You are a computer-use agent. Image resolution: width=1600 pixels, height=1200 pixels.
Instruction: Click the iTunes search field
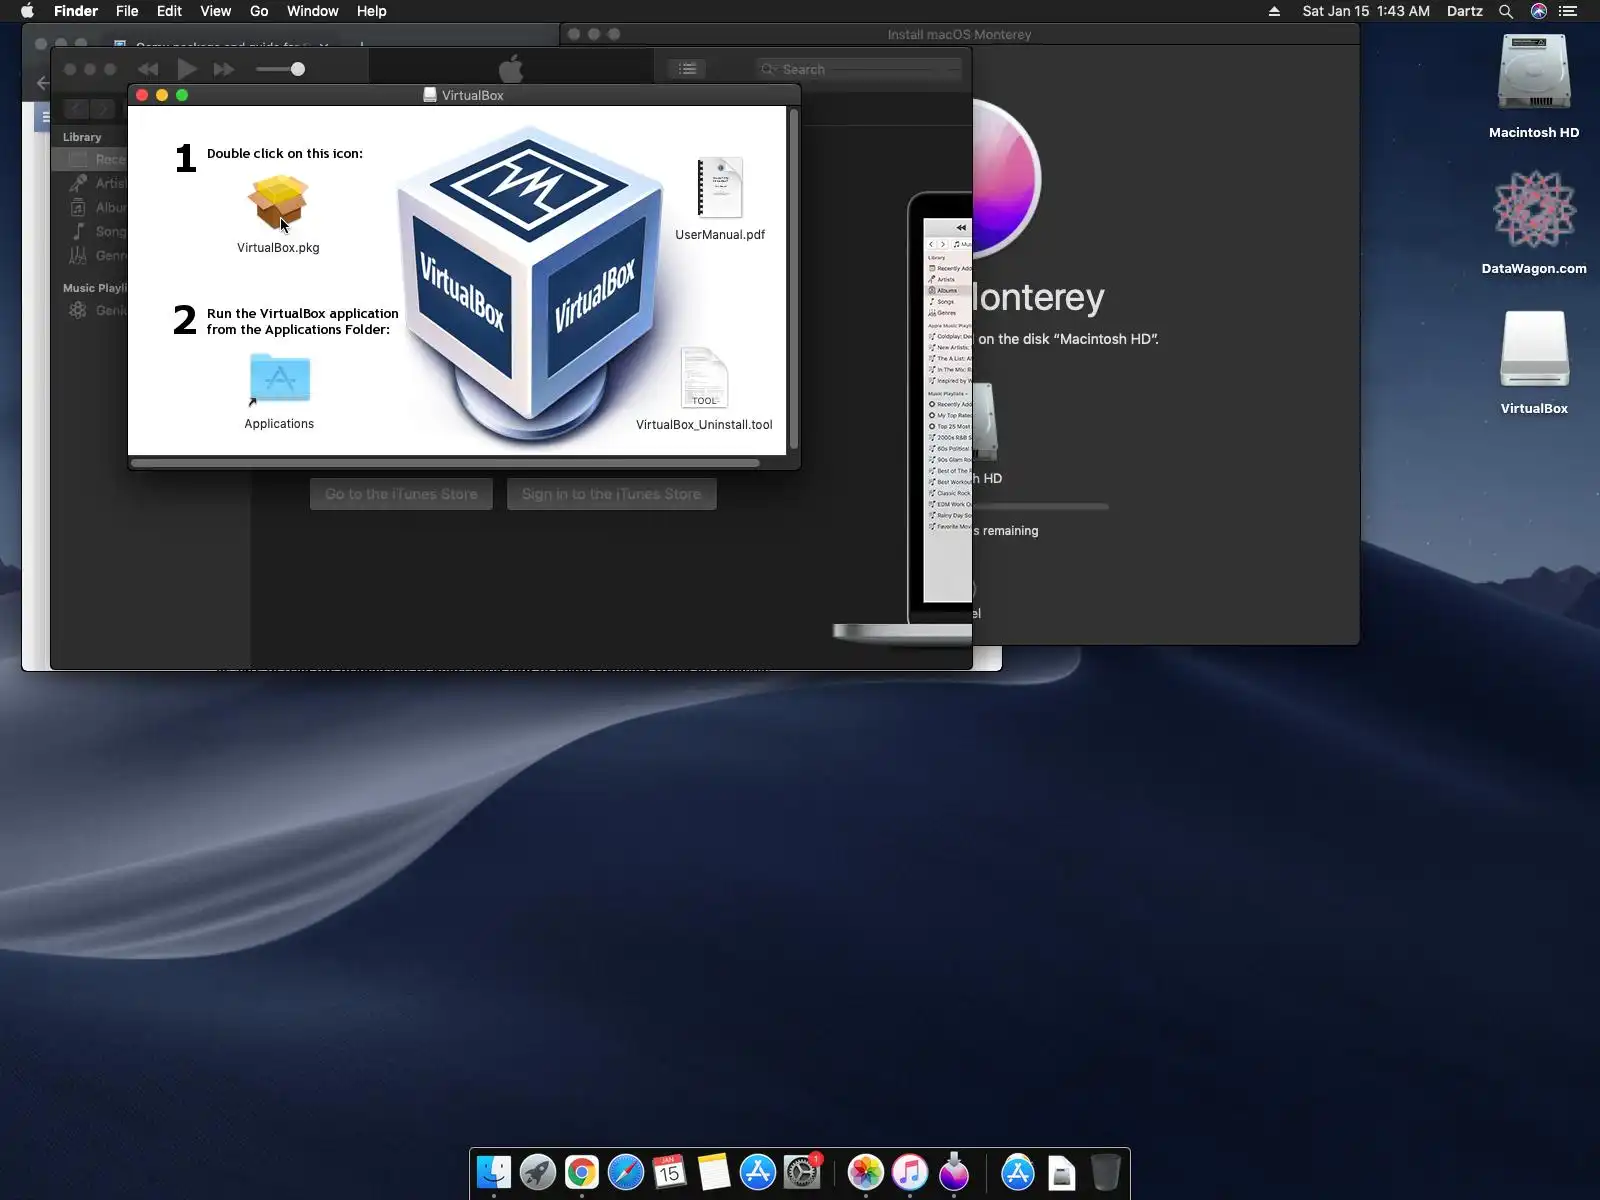coord(858,69)
